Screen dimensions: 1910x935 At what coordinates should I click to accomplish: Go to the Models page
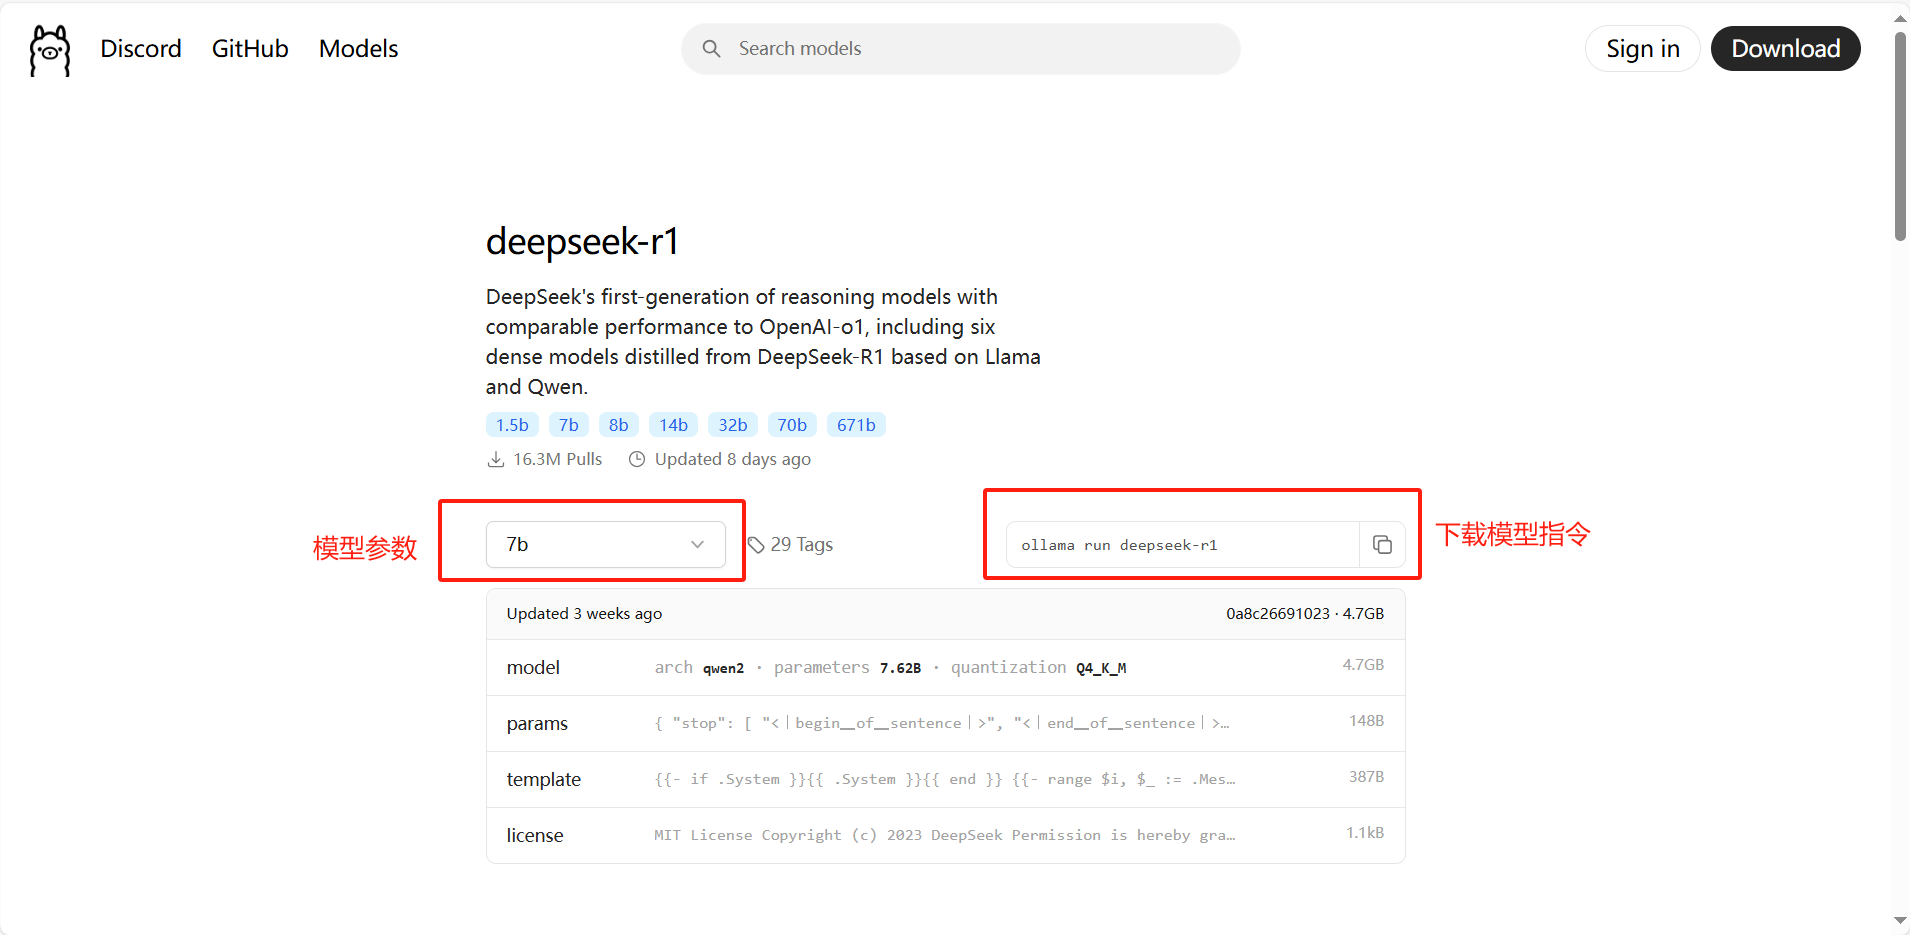(x=358, y=49)
